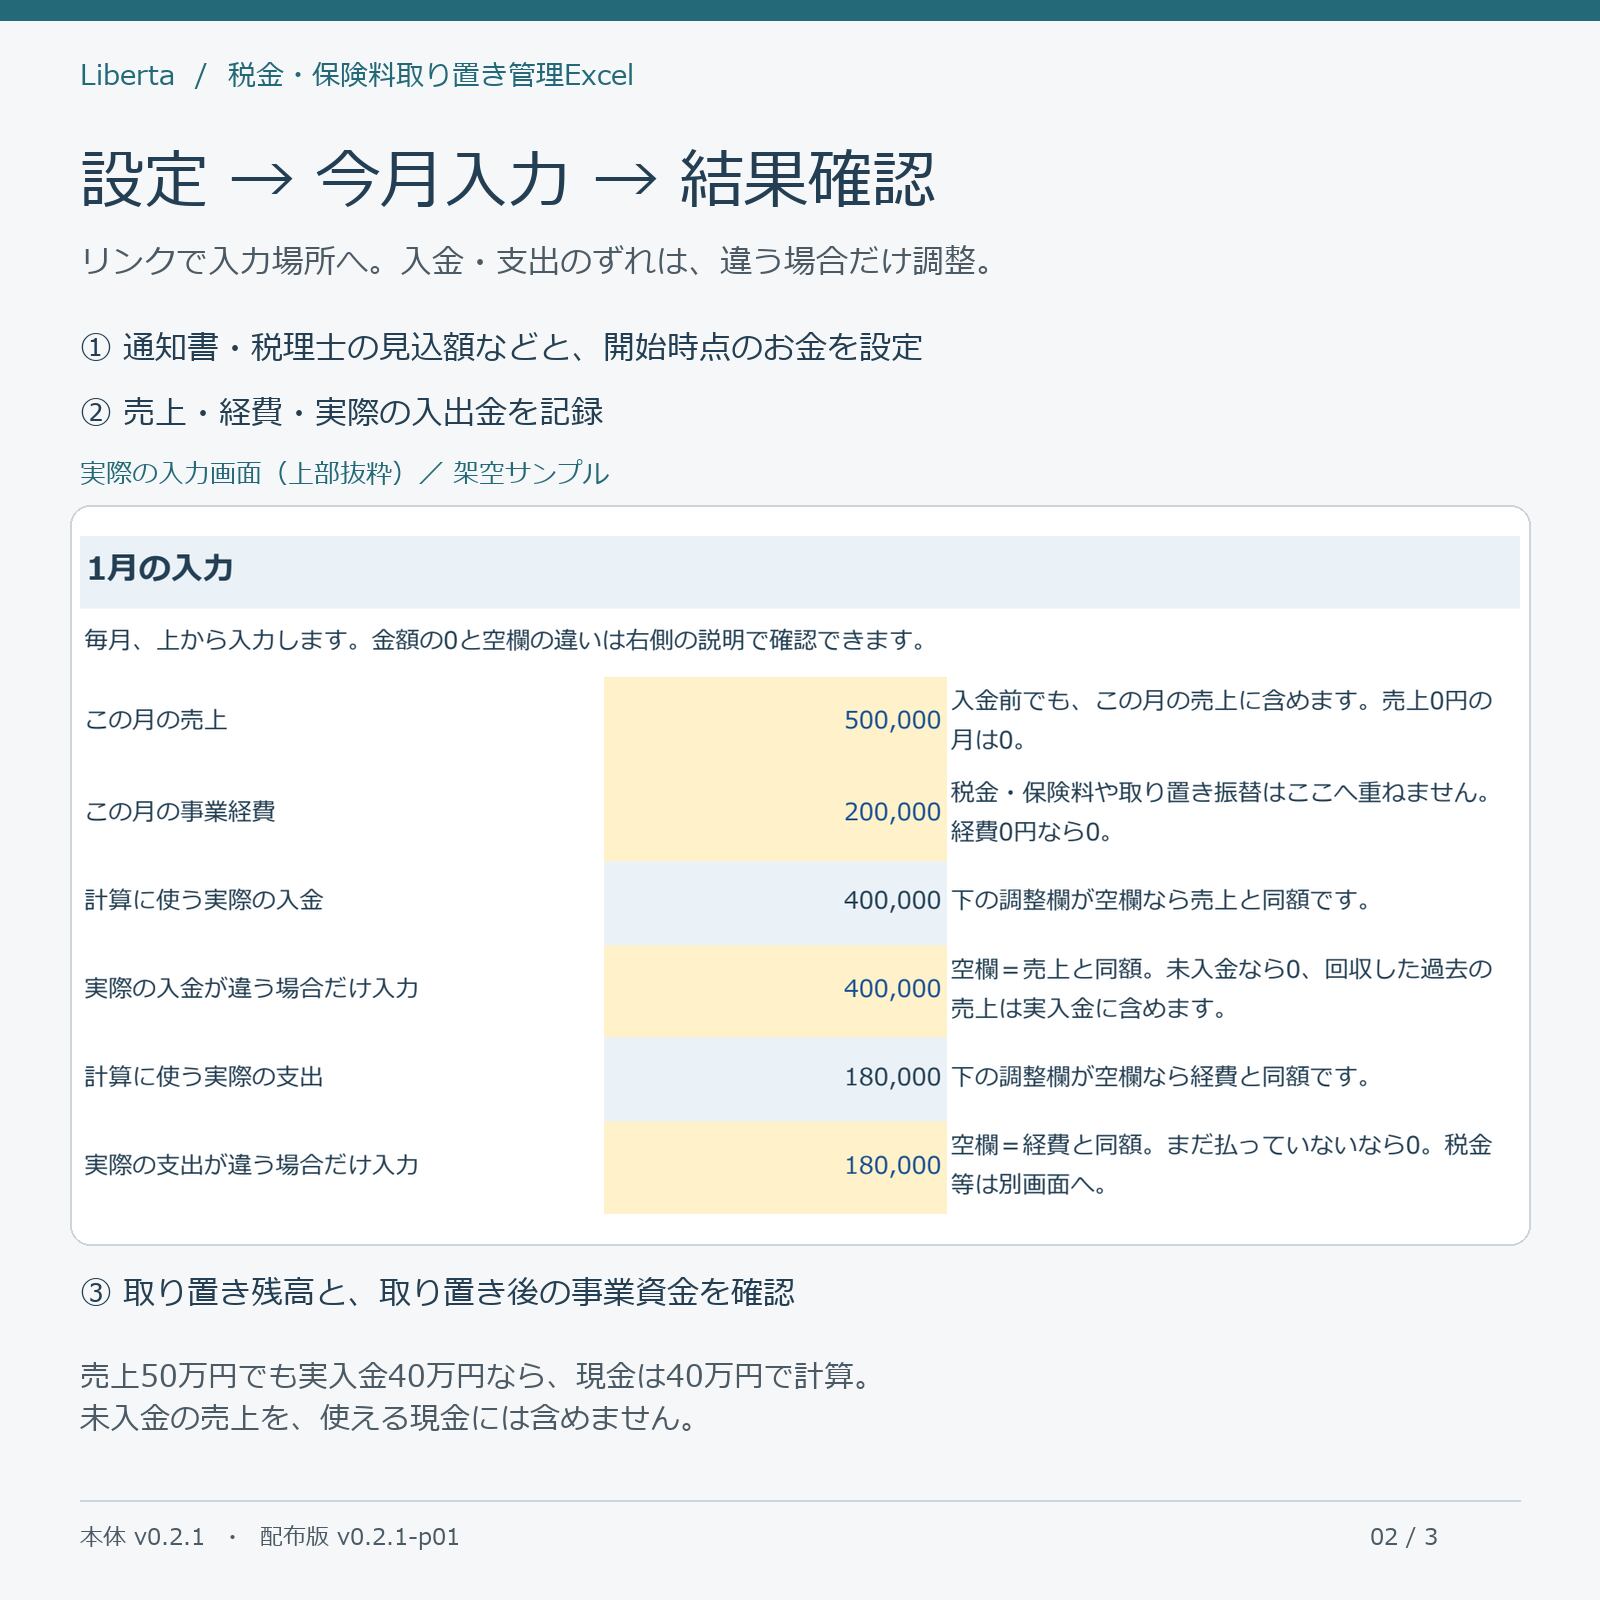1600x1600 pixels.
Task: Click the 設定 → 今月入力 → 結果確認 heading
Action: [x=508, y=179]
